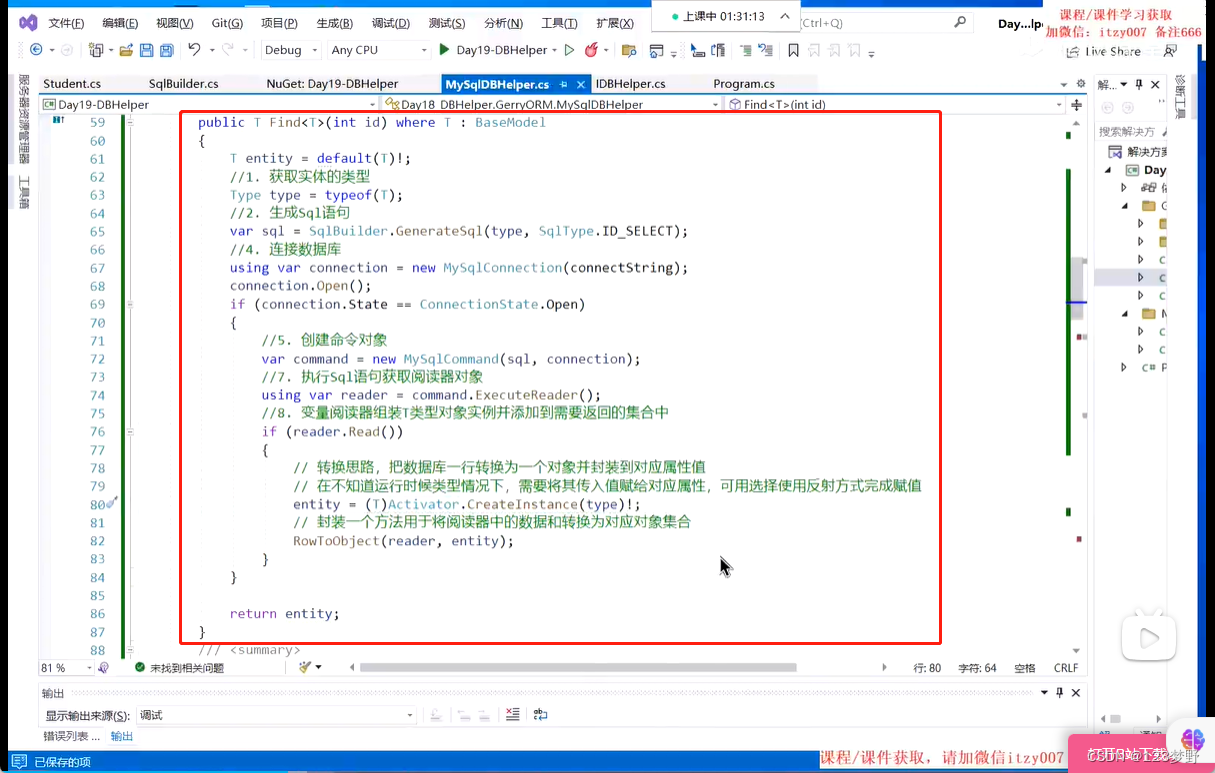
Task: Open the 项目(P) menu
Action: (x=279, y=23)
